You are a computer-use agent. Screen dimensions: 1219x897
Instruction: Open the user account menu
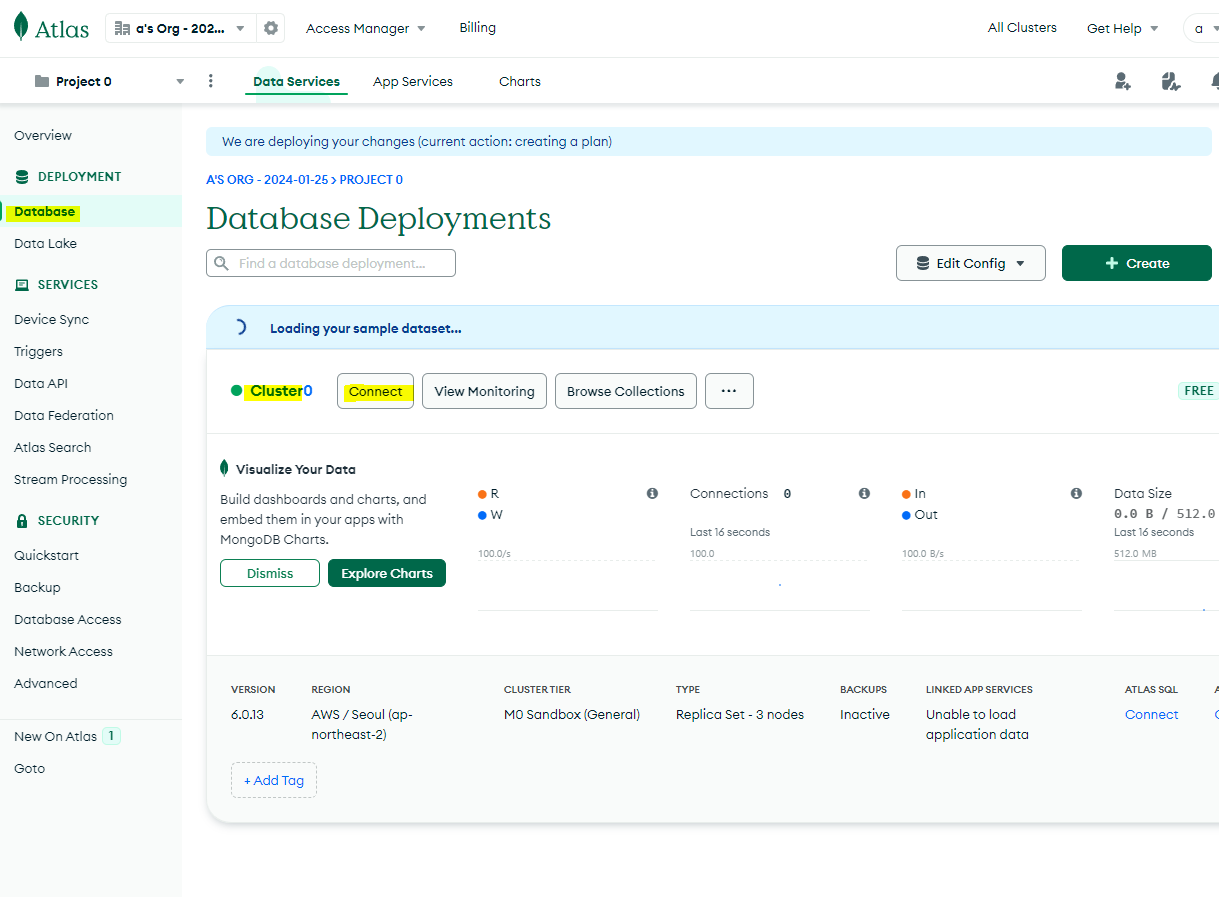click(x=1201, y=28)
